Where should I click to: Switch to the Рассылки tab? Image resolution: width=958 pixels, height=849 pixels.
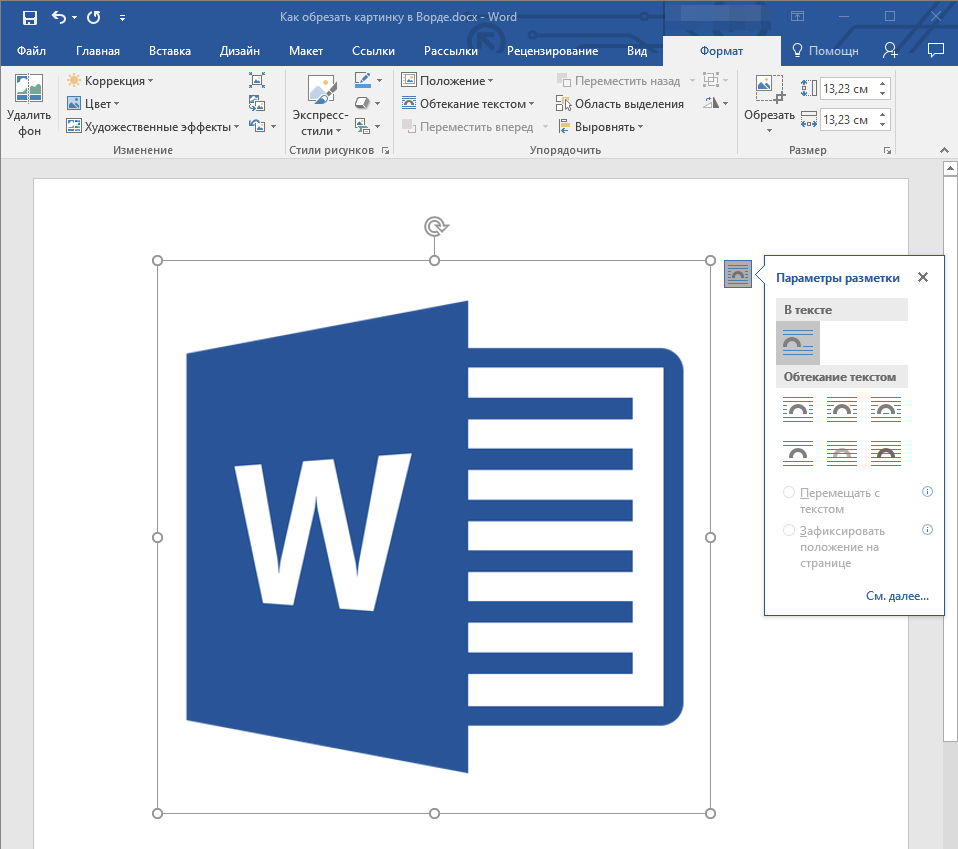[451, 51]
